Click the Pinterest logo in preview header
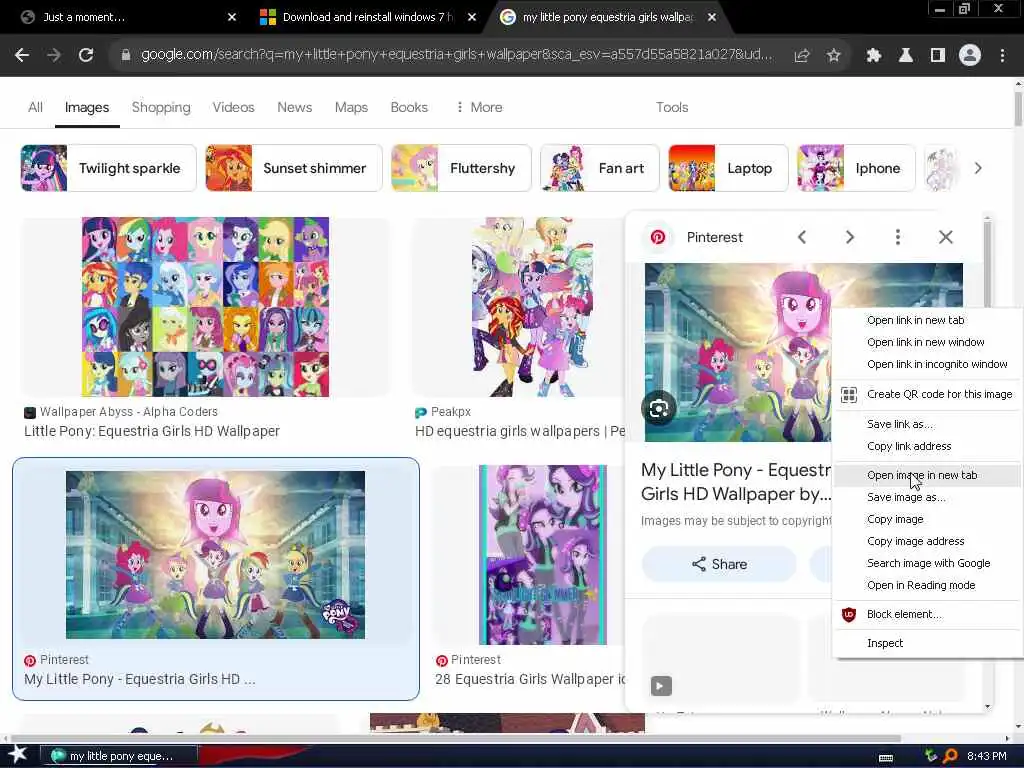 click(x=658, y=237)
